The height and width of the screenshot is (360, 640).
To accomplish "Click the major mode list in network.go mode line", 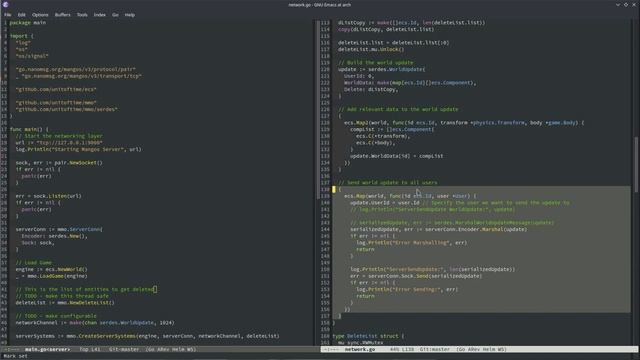I will coord(482,349).
